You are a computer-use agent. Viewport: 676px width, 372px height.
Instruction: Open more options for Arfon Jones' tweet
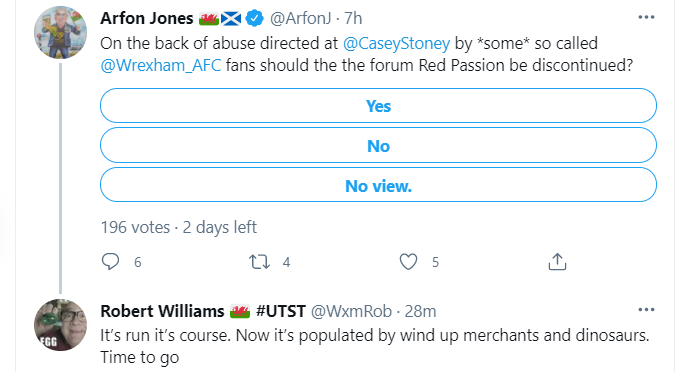(646, 17)
